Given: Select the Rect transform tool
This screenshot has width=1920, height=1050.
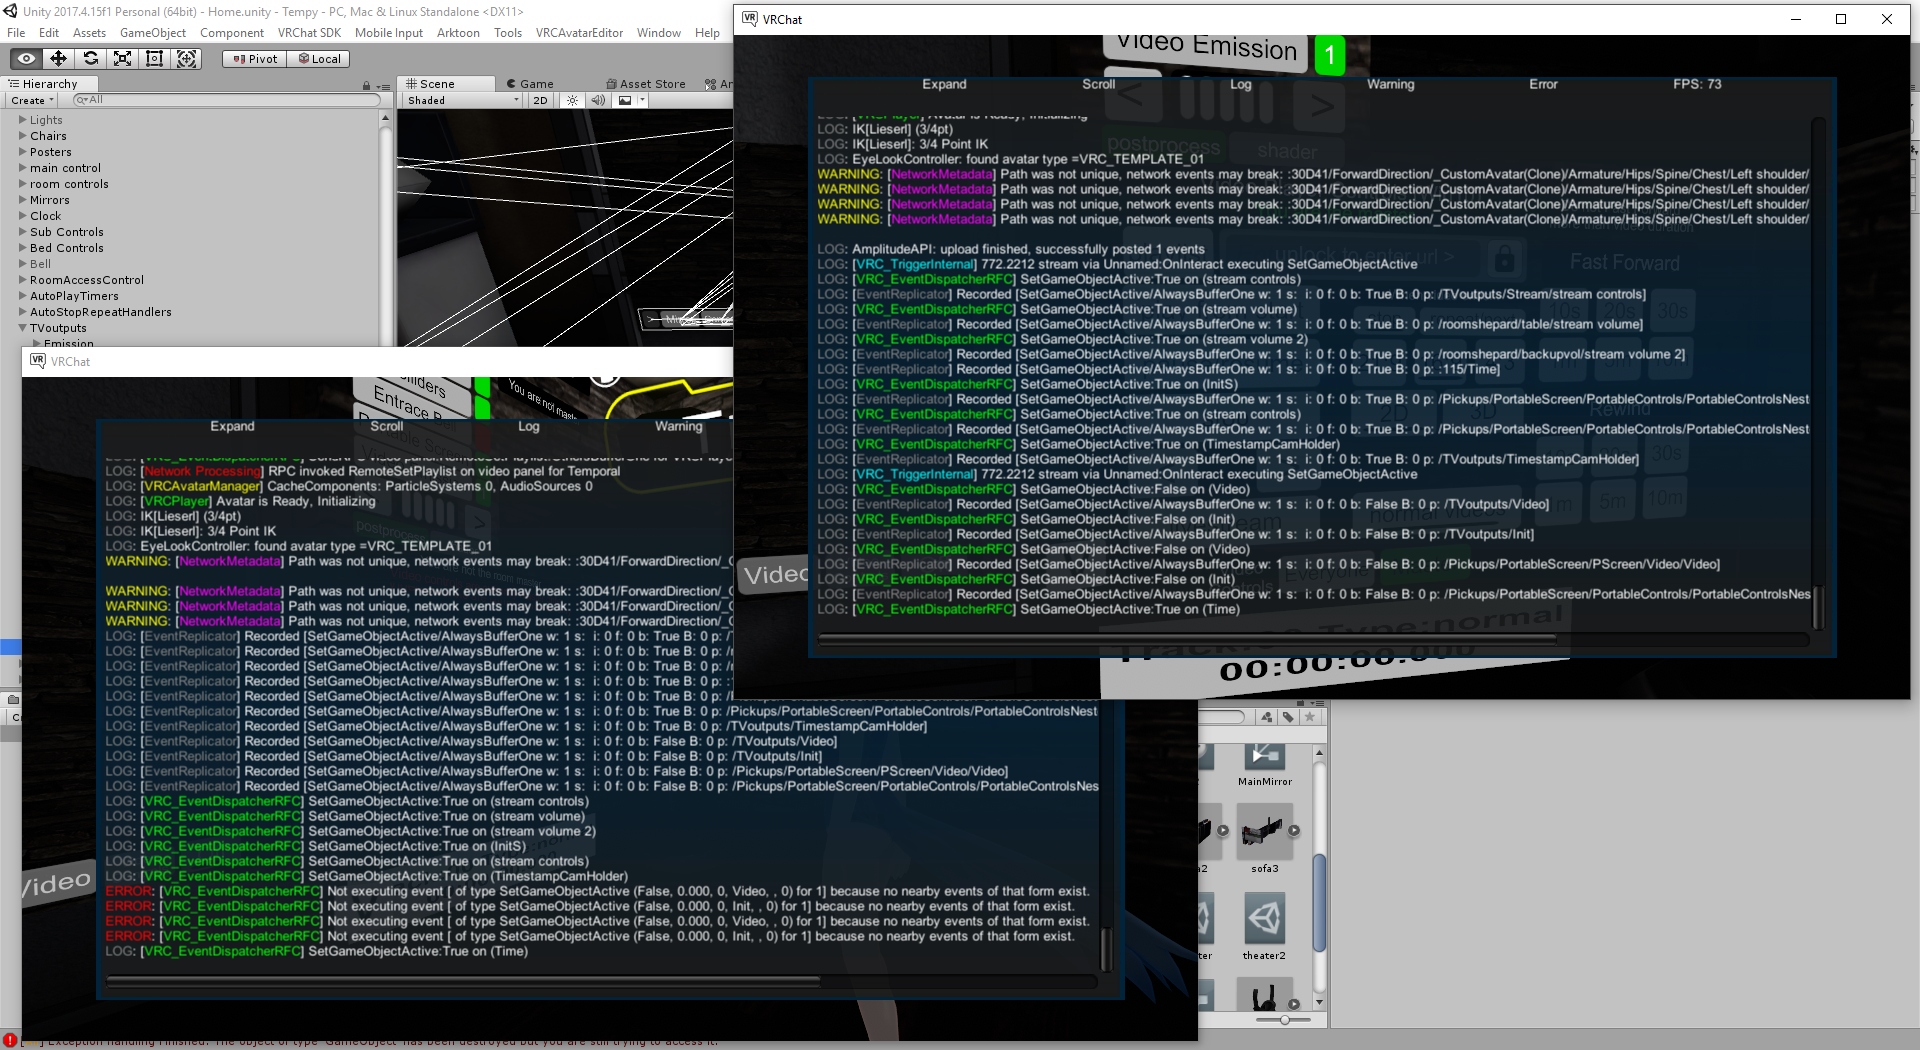Looking at the screenshot, I should click(154, 59).
